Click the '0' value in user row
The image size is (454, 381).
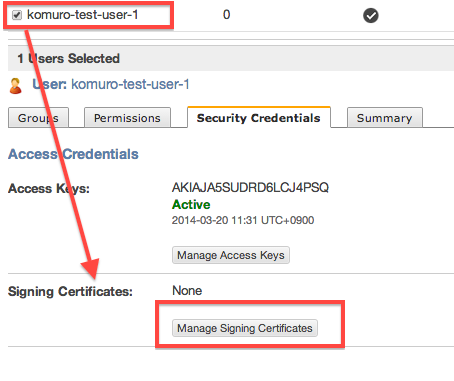click(x=227, y=15)
